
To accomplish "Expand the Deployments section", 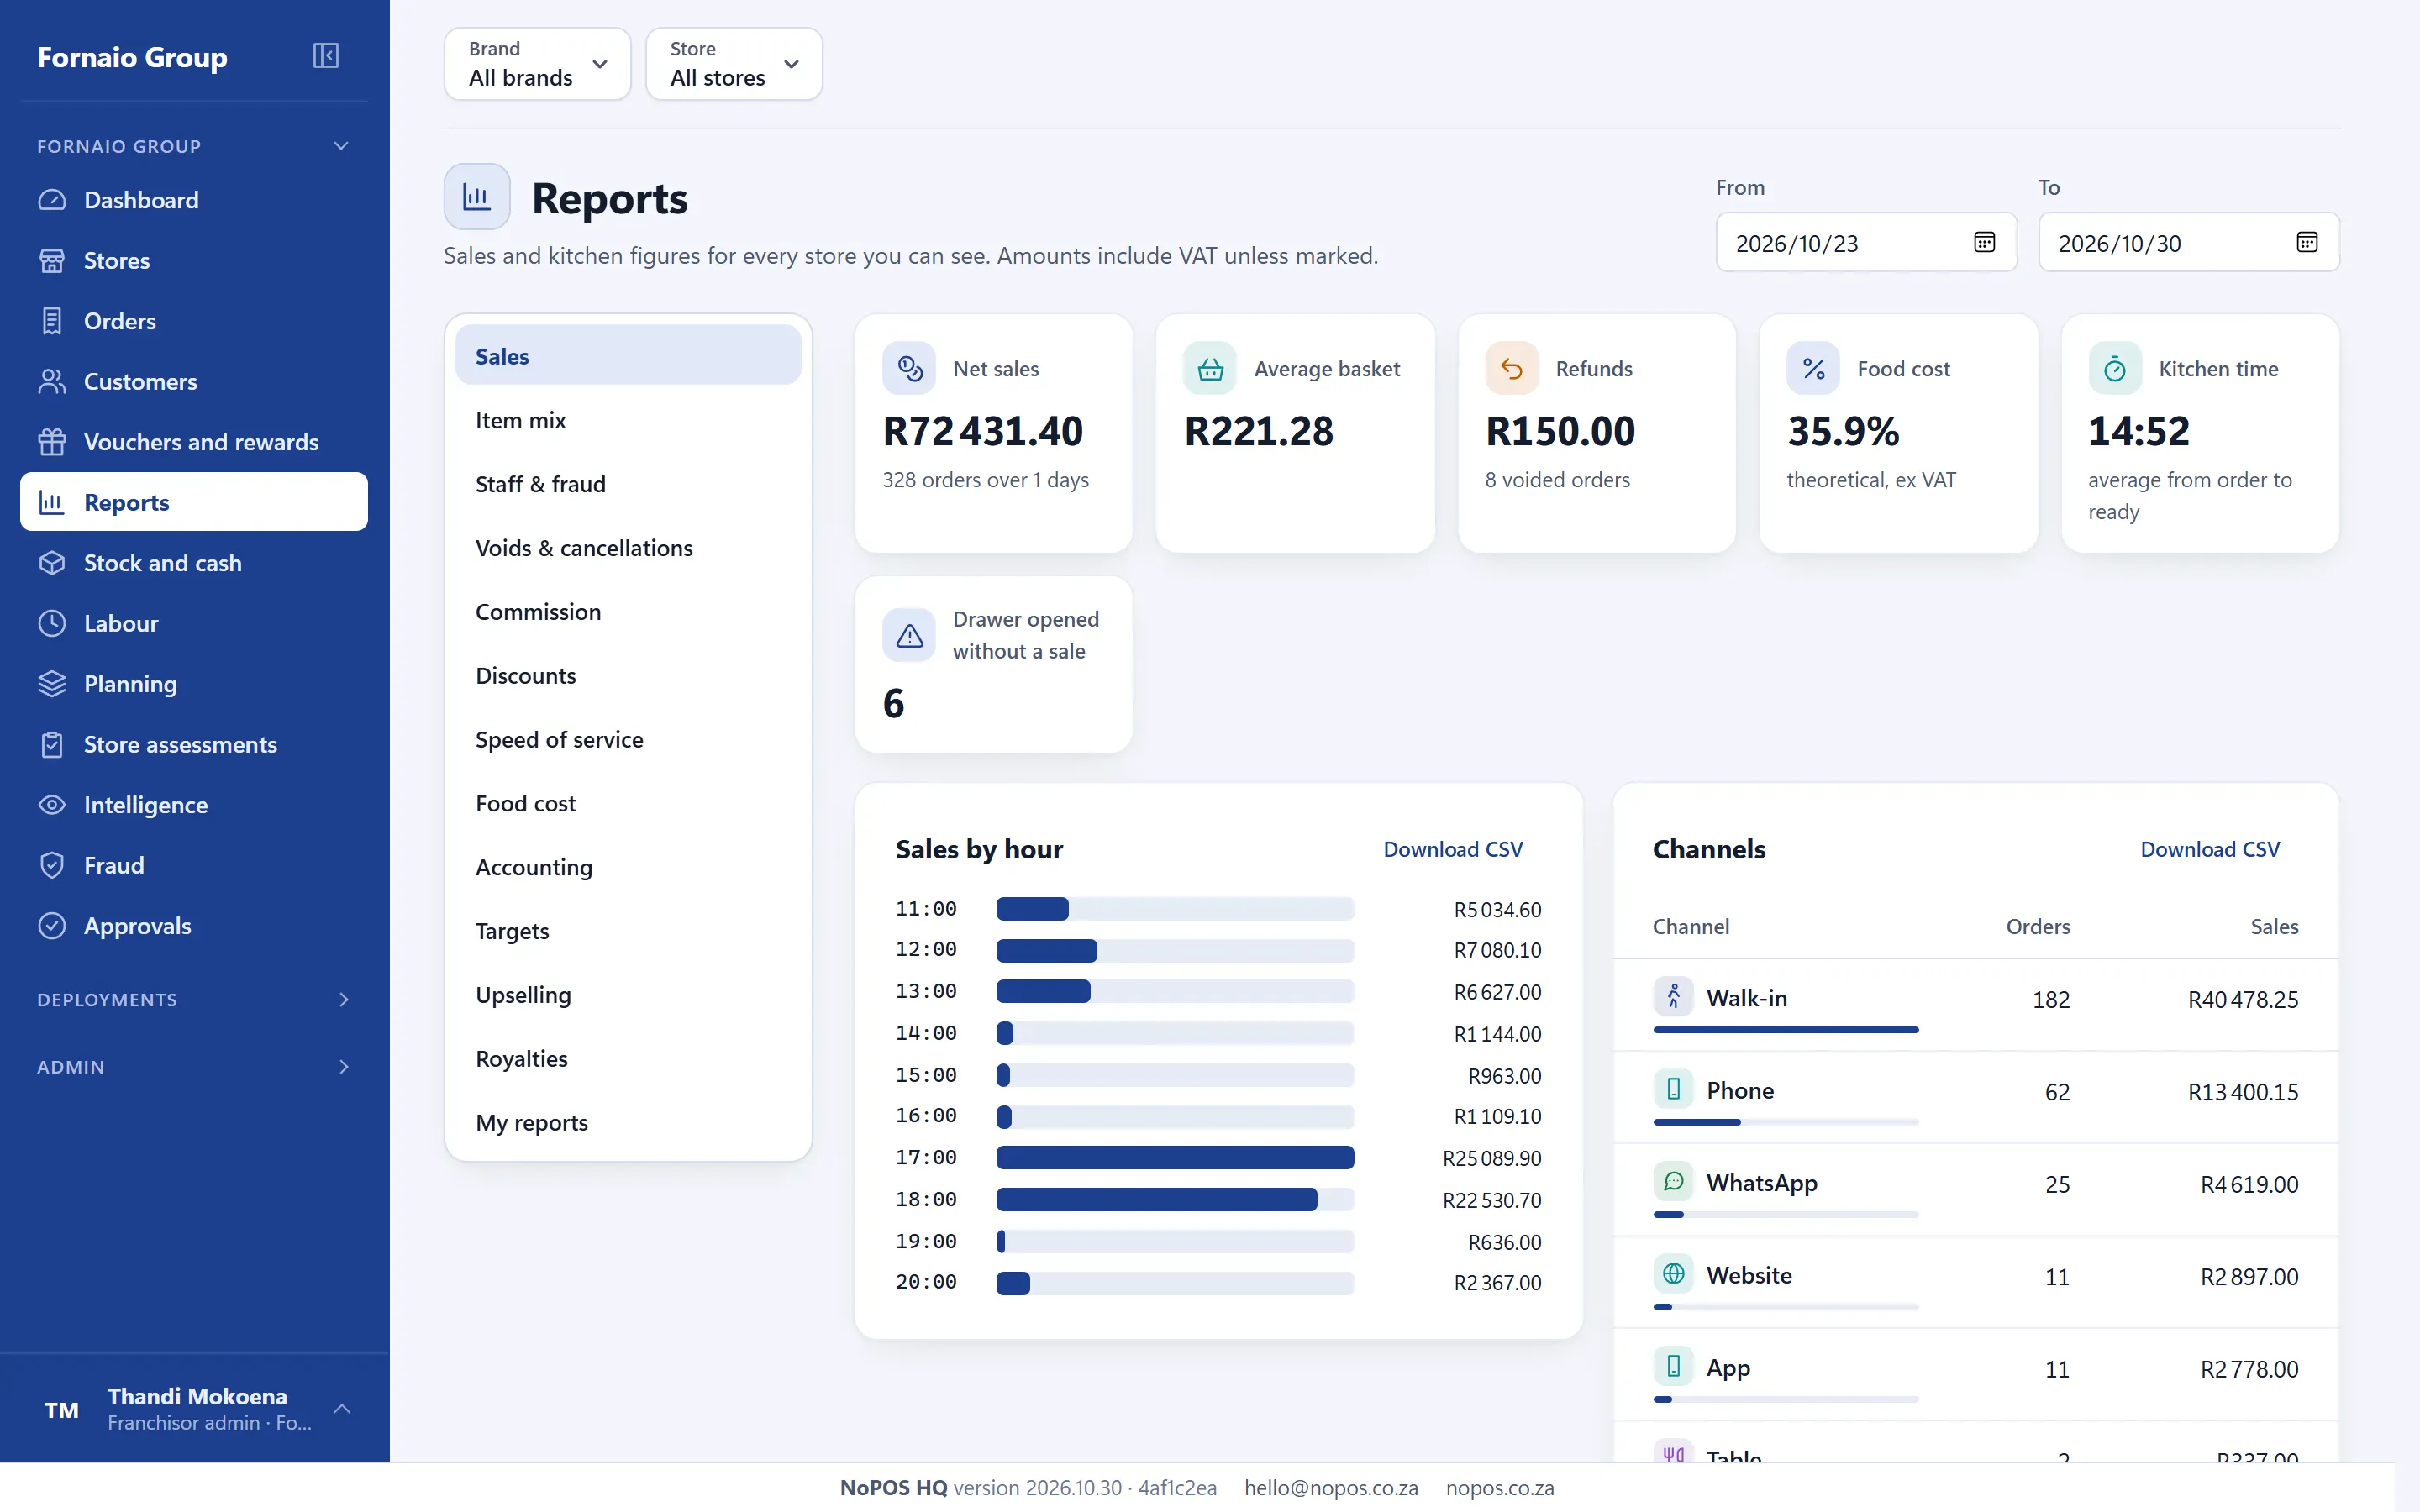I will [194, 1000].
